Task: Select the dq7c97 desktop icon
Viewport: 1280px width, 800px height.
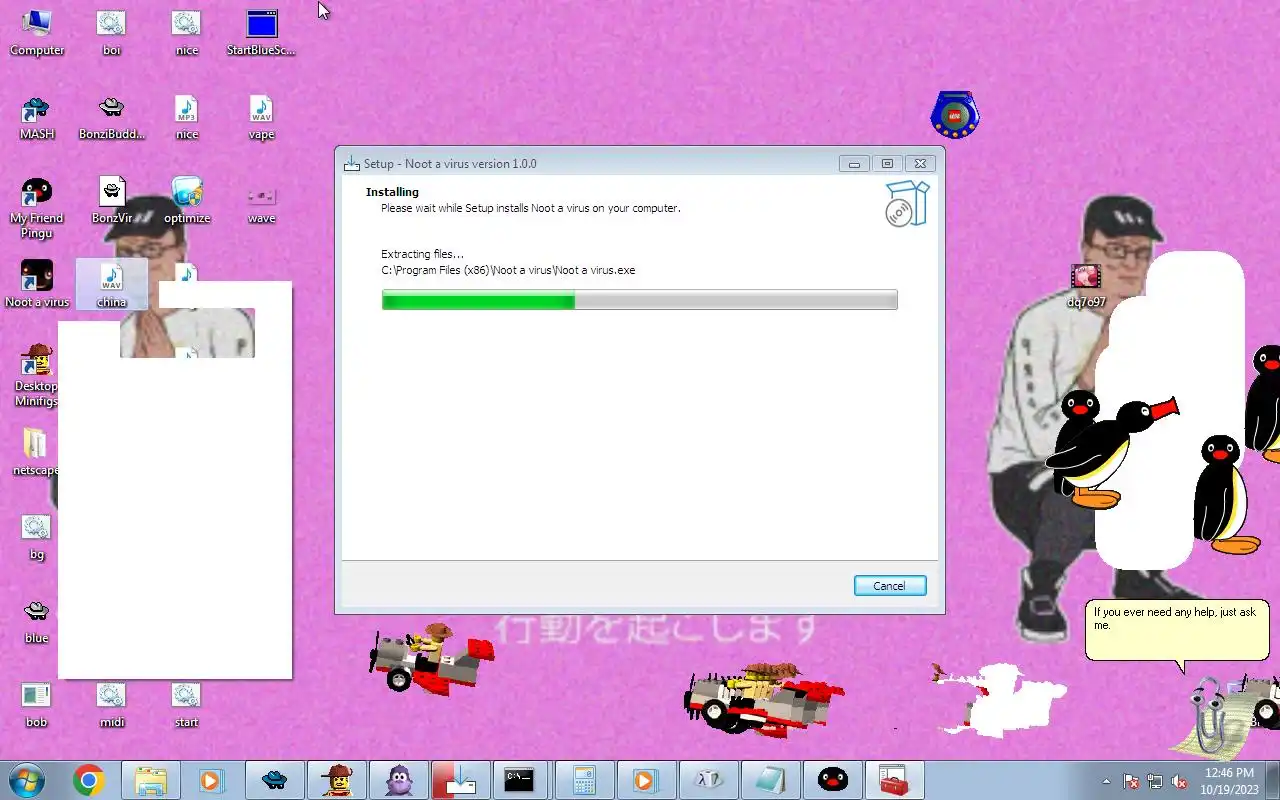Action: click(x=1086, y=286)
